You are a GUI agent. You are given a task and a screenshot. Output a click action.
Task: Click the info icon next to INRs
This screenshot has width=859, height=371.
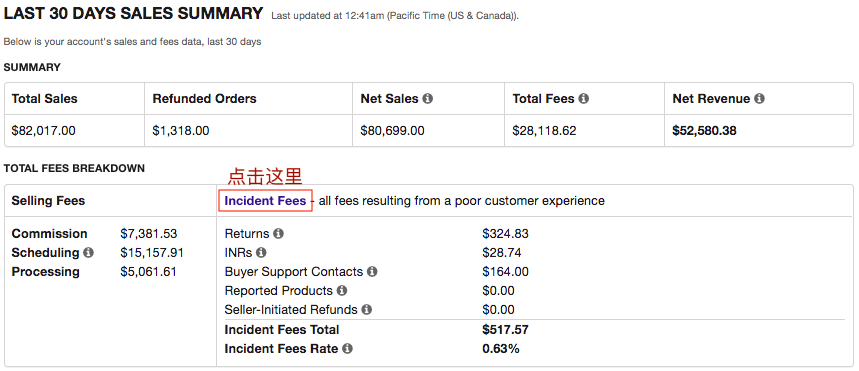[261, 253]
